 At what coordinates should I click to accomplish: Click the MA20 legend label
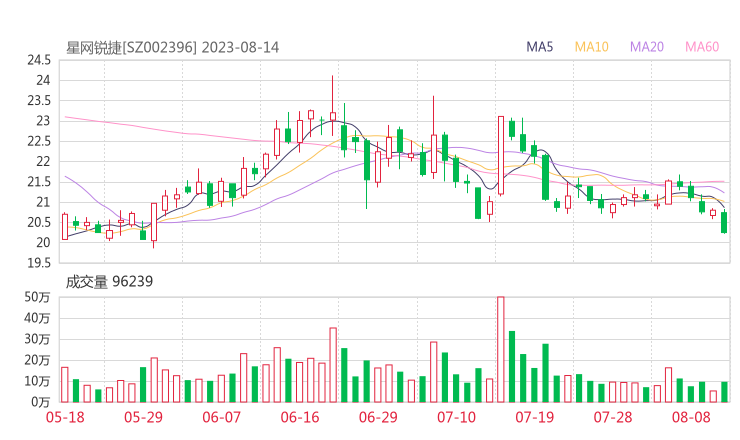click(647, 47)
